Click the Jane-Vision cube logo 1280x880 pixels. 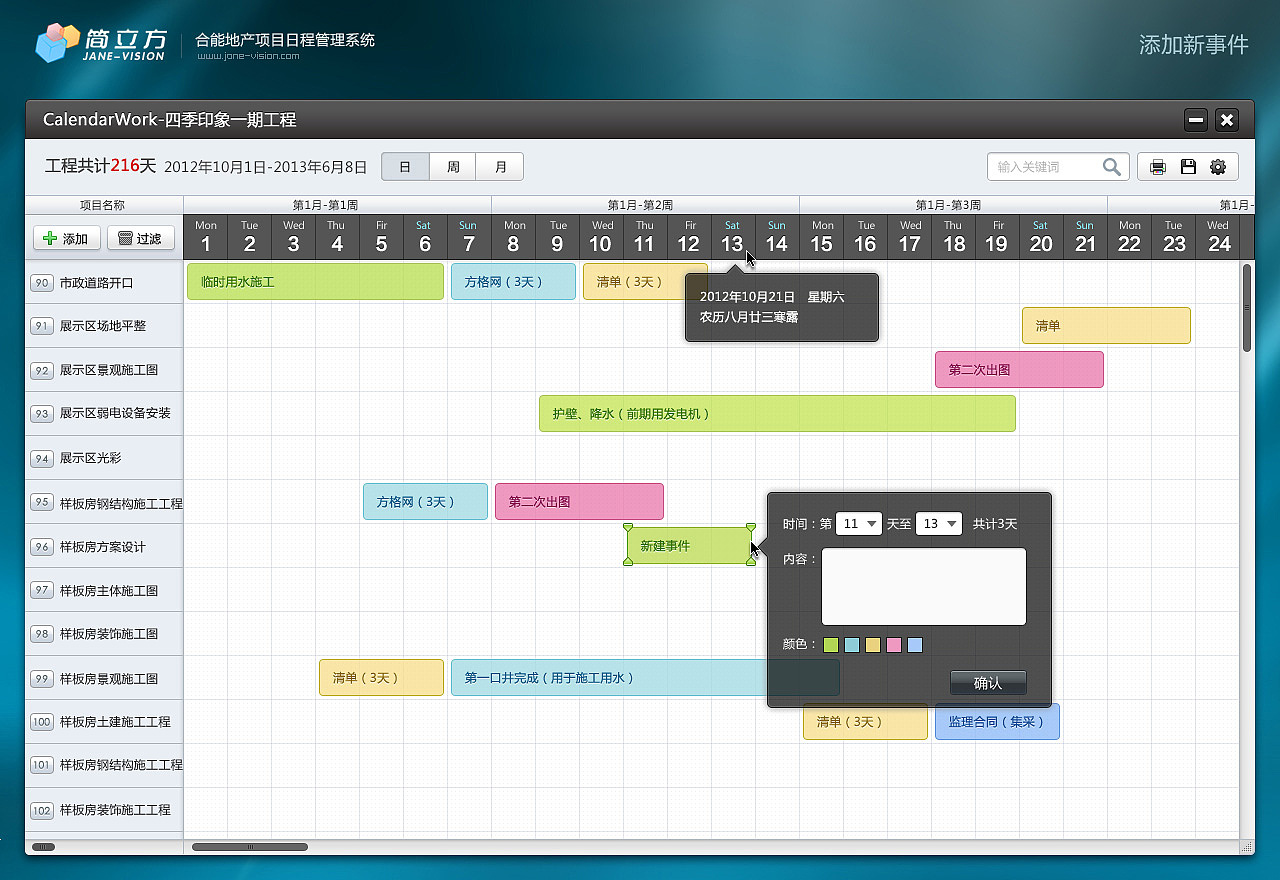[57, 42]
